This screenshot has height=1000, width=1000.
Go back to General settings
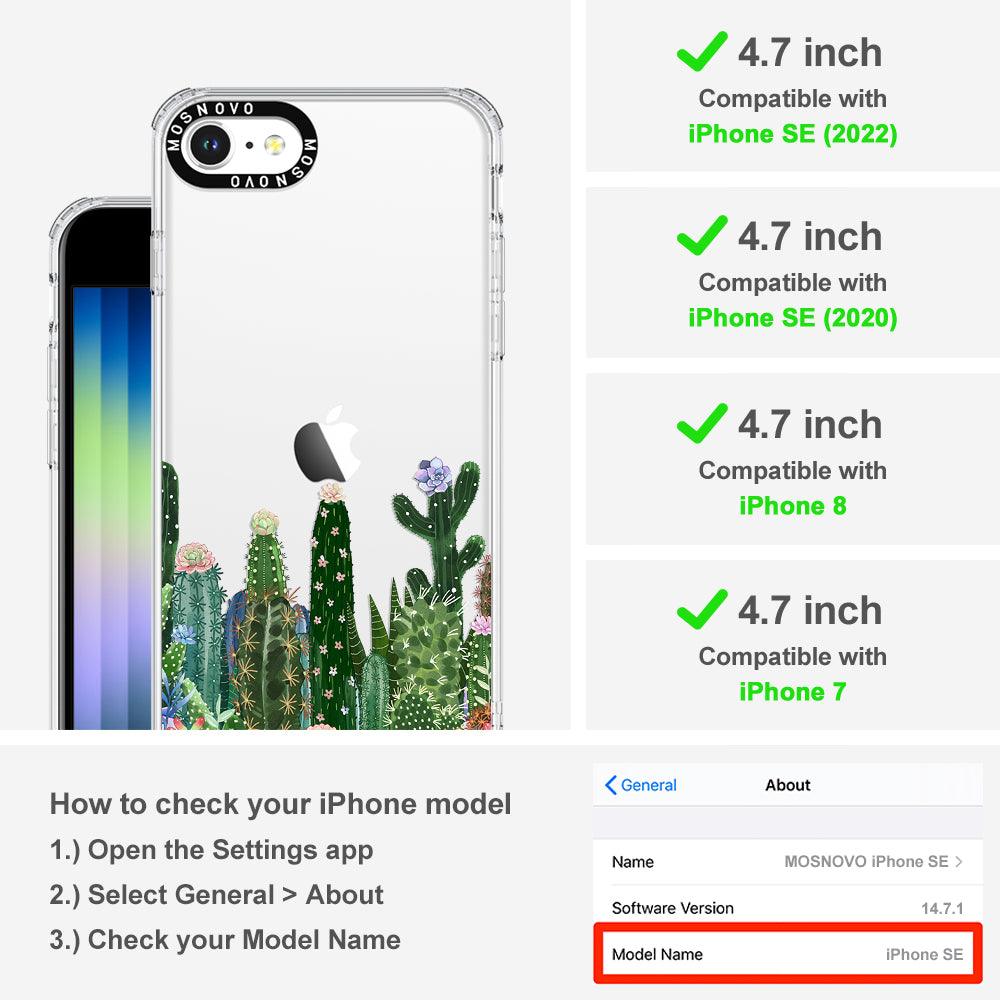pos(641,785)
